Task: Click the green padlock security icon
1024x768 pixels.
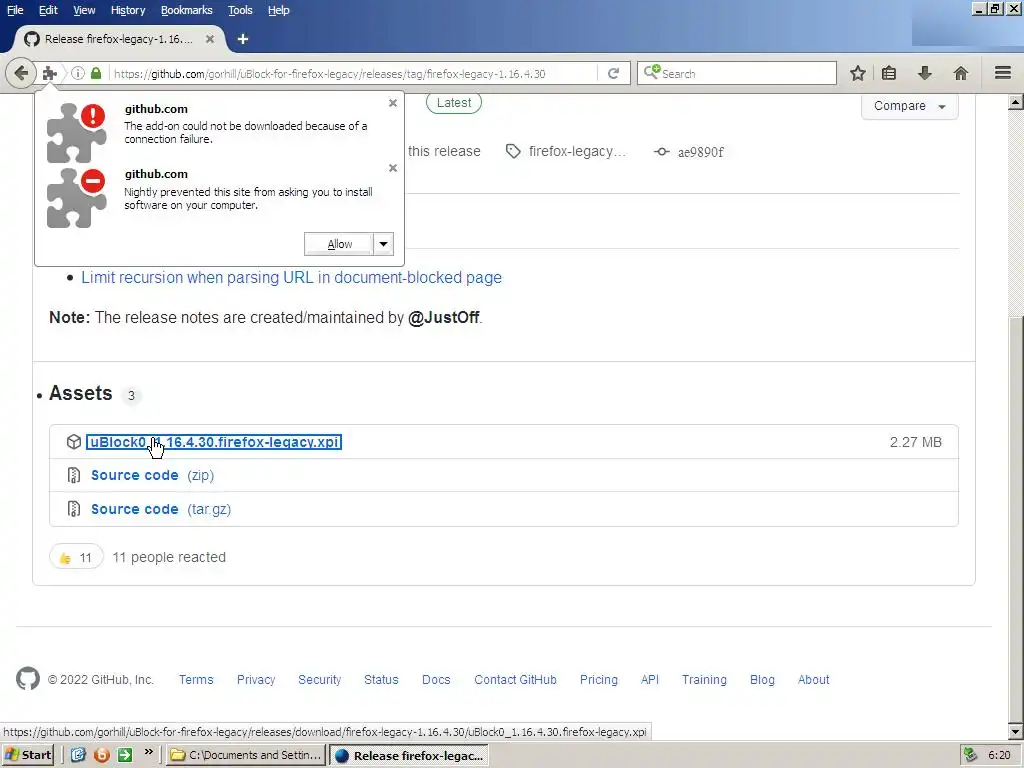Action: pyautogui.click(x=96, y=73)
